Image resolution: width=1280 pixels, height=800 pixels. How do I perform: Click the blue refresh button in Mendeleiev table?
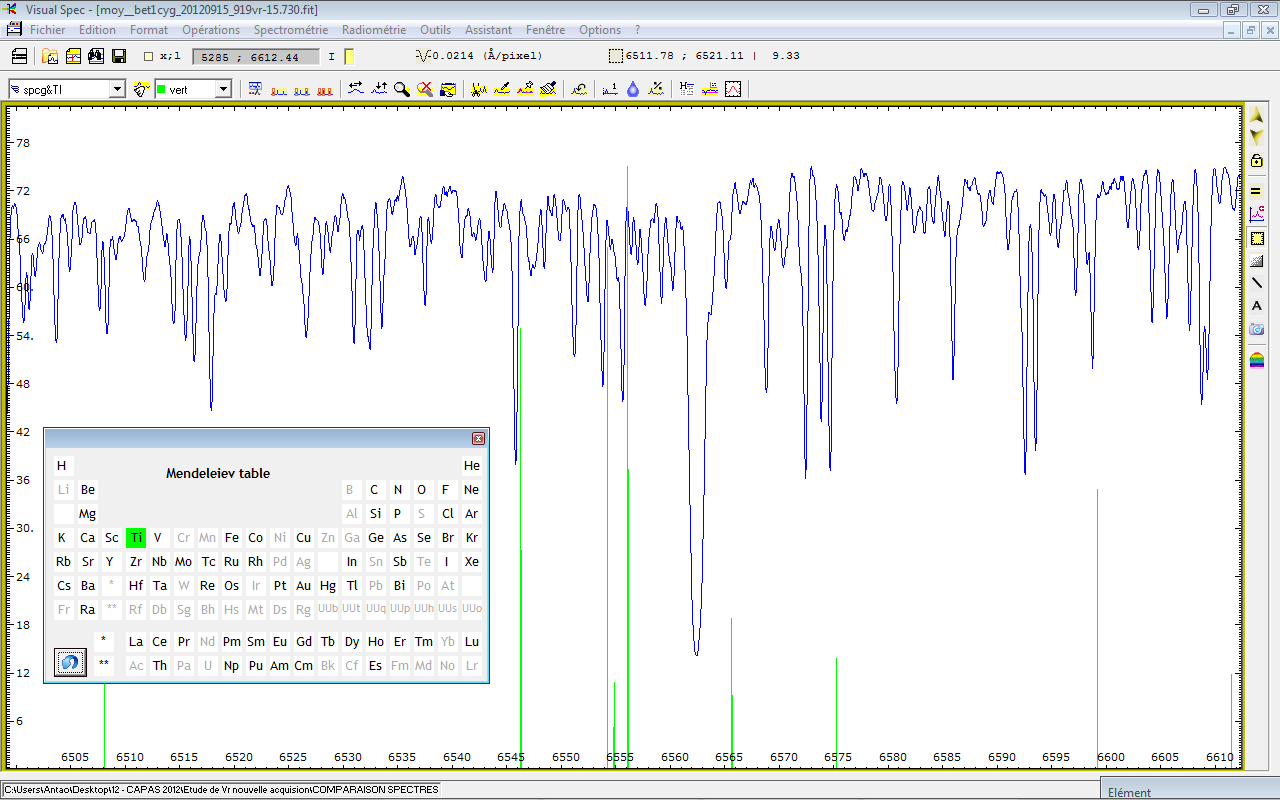70,662
